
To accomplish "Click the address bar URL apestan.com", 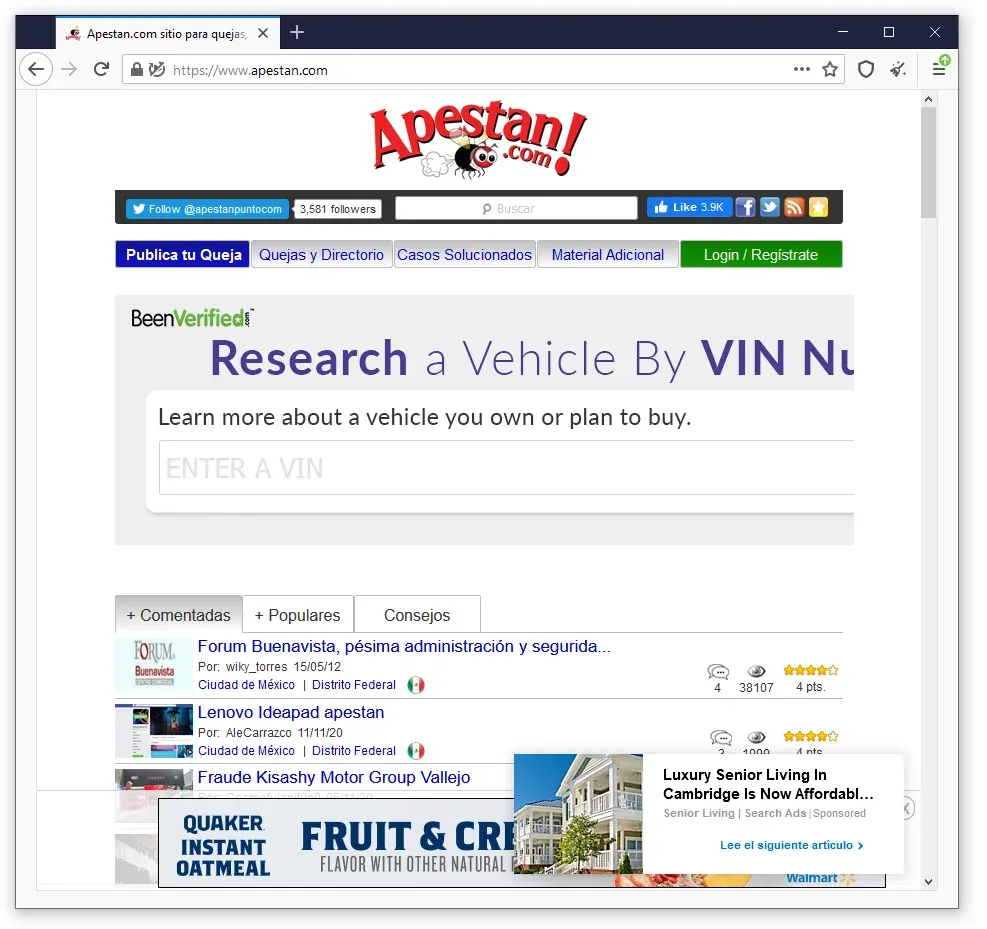I will pyautogui.click(x=250, y=70).
